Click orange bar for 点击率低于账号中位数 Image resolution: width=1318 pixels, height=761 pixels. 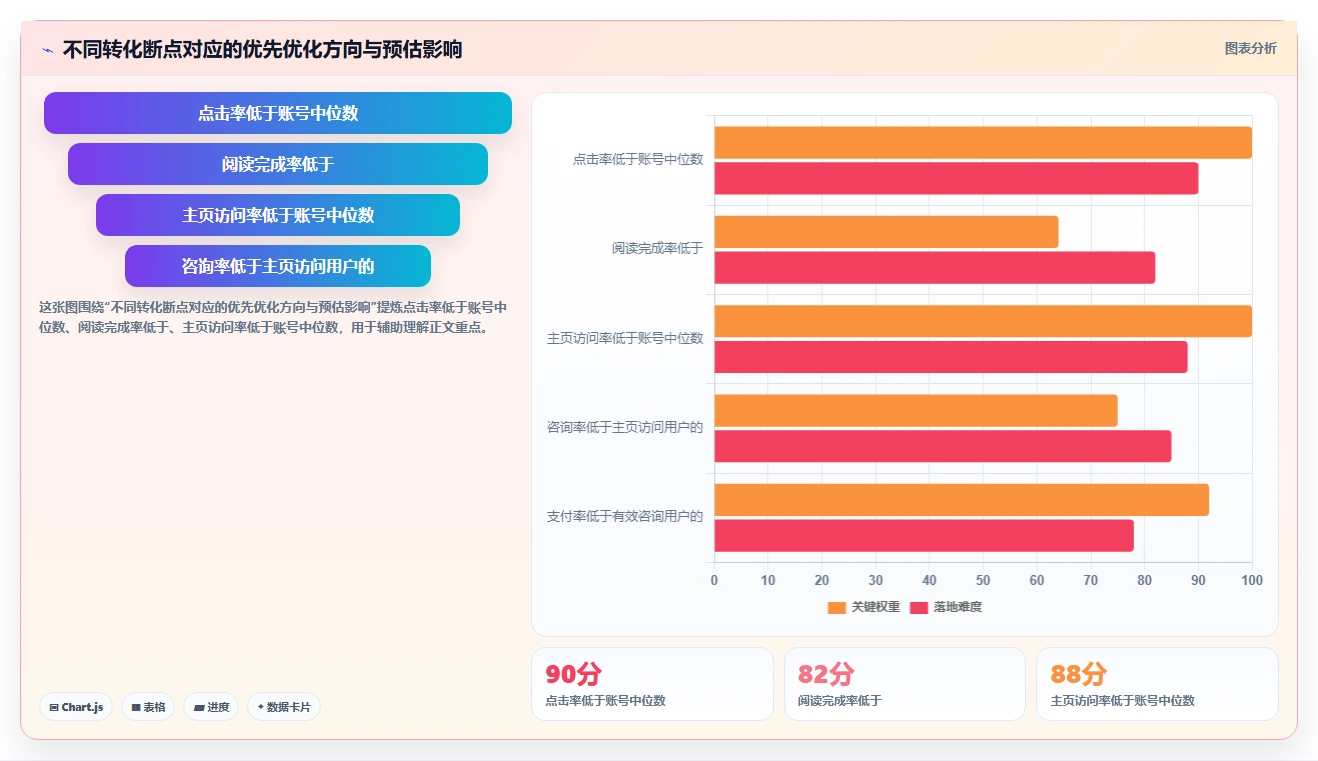point(983,142)
